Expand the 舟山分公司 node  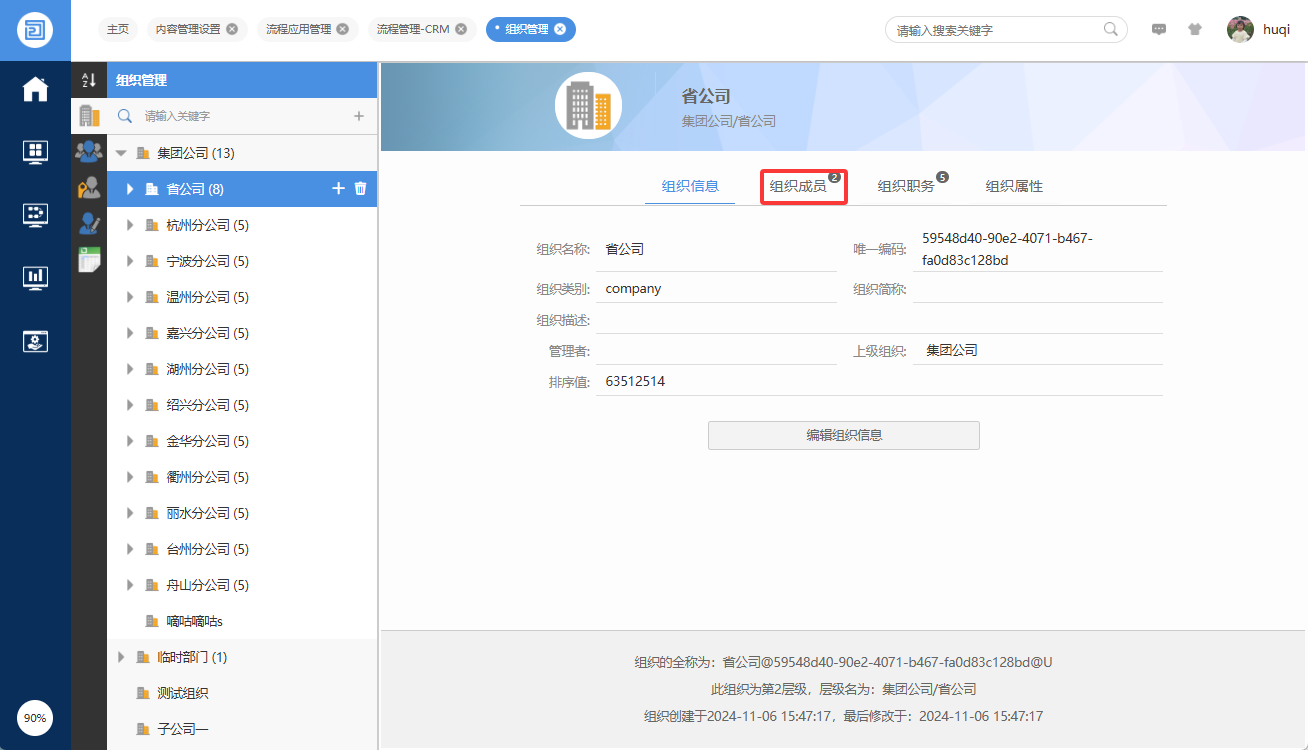point(130,585)
